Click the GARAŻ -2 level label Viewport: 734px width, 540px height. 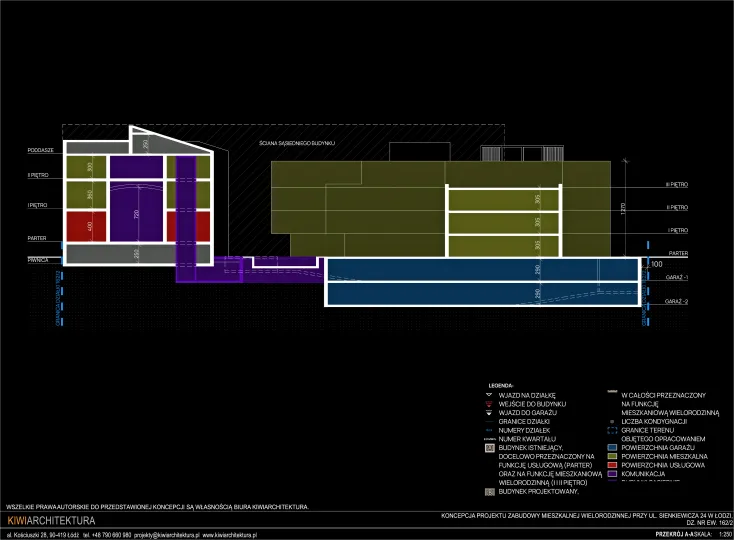coord(677,301)
